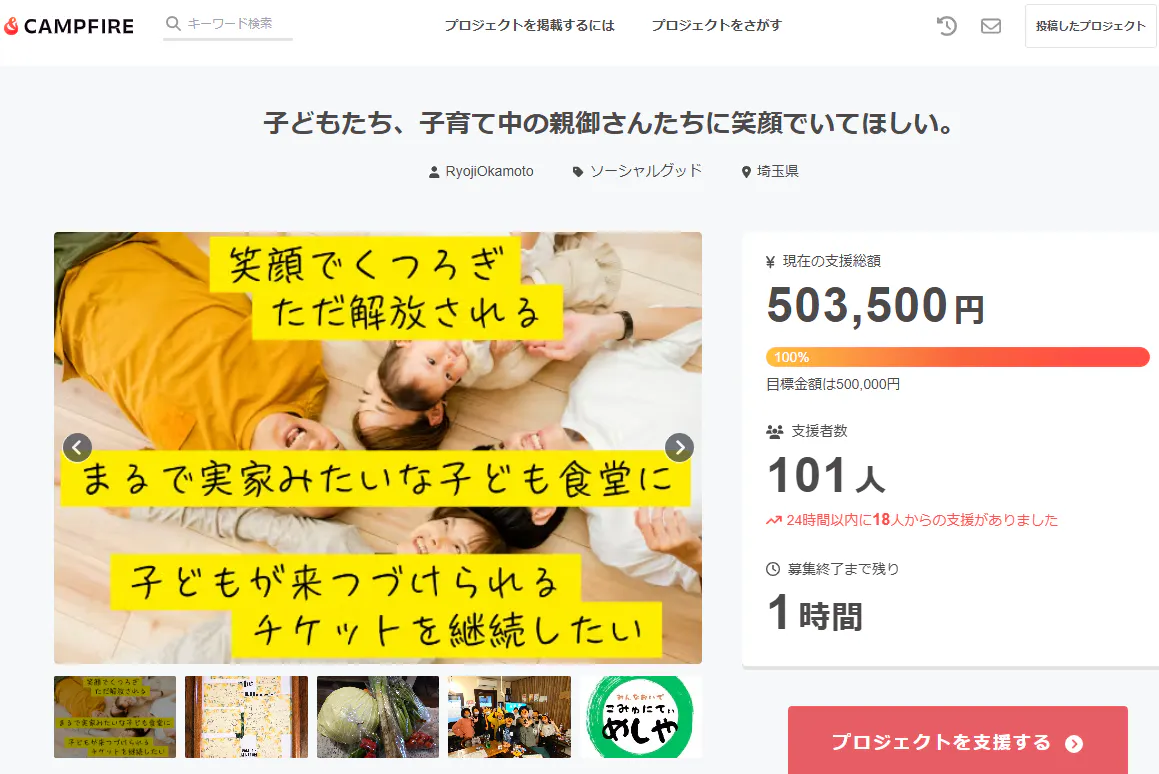Open the browsing history clock icon
1159x774 pixels.
[947, 26]
